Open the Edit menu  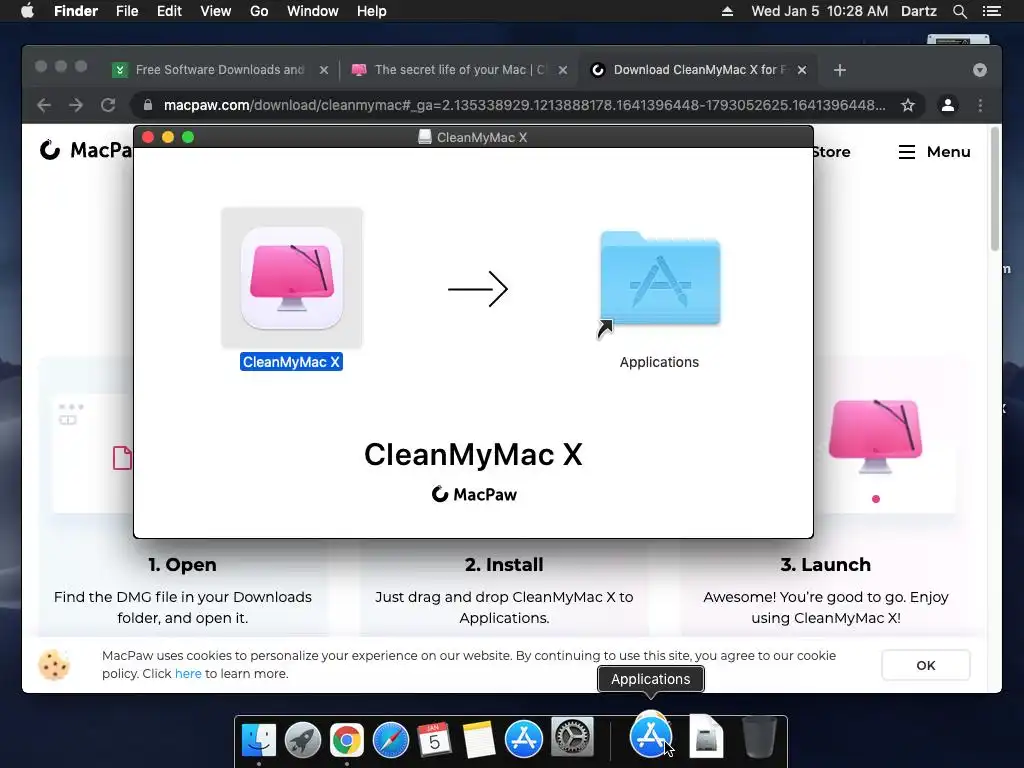[x=169, y=11]
